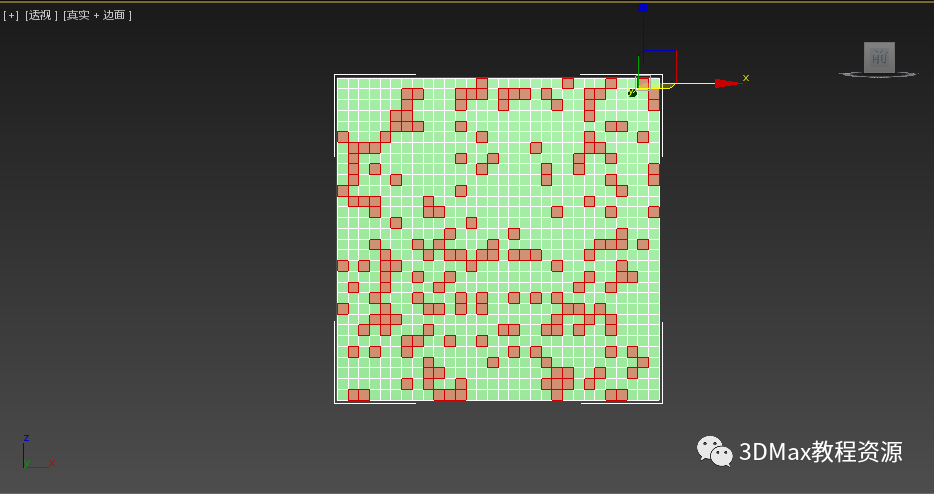Open the 透视 viewport view menu
The image size is (934, 494).
[41, 15]
